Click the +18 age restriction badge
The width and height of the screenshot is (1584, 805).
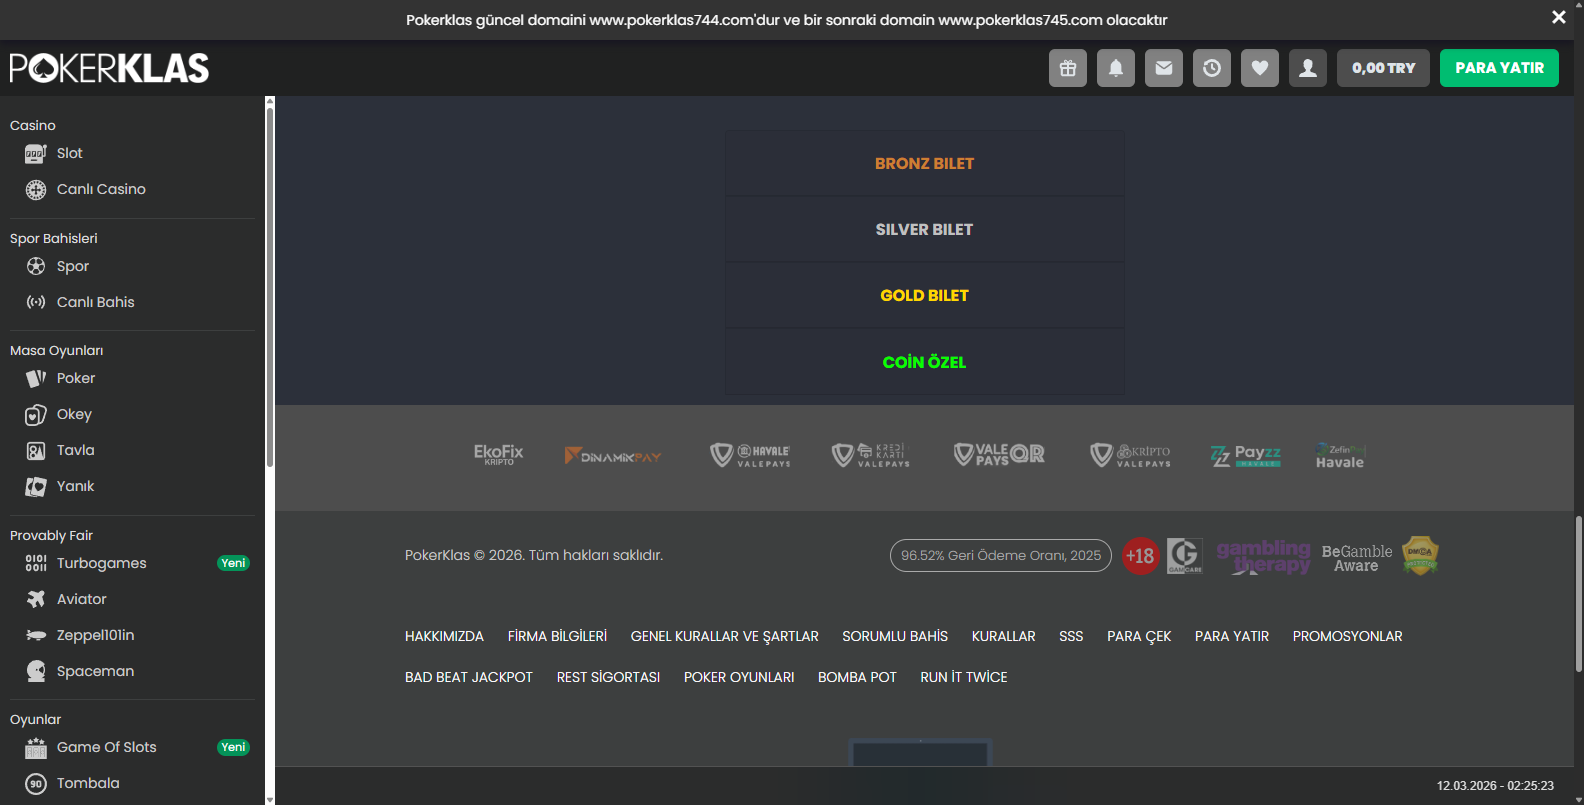point(1140,555)
